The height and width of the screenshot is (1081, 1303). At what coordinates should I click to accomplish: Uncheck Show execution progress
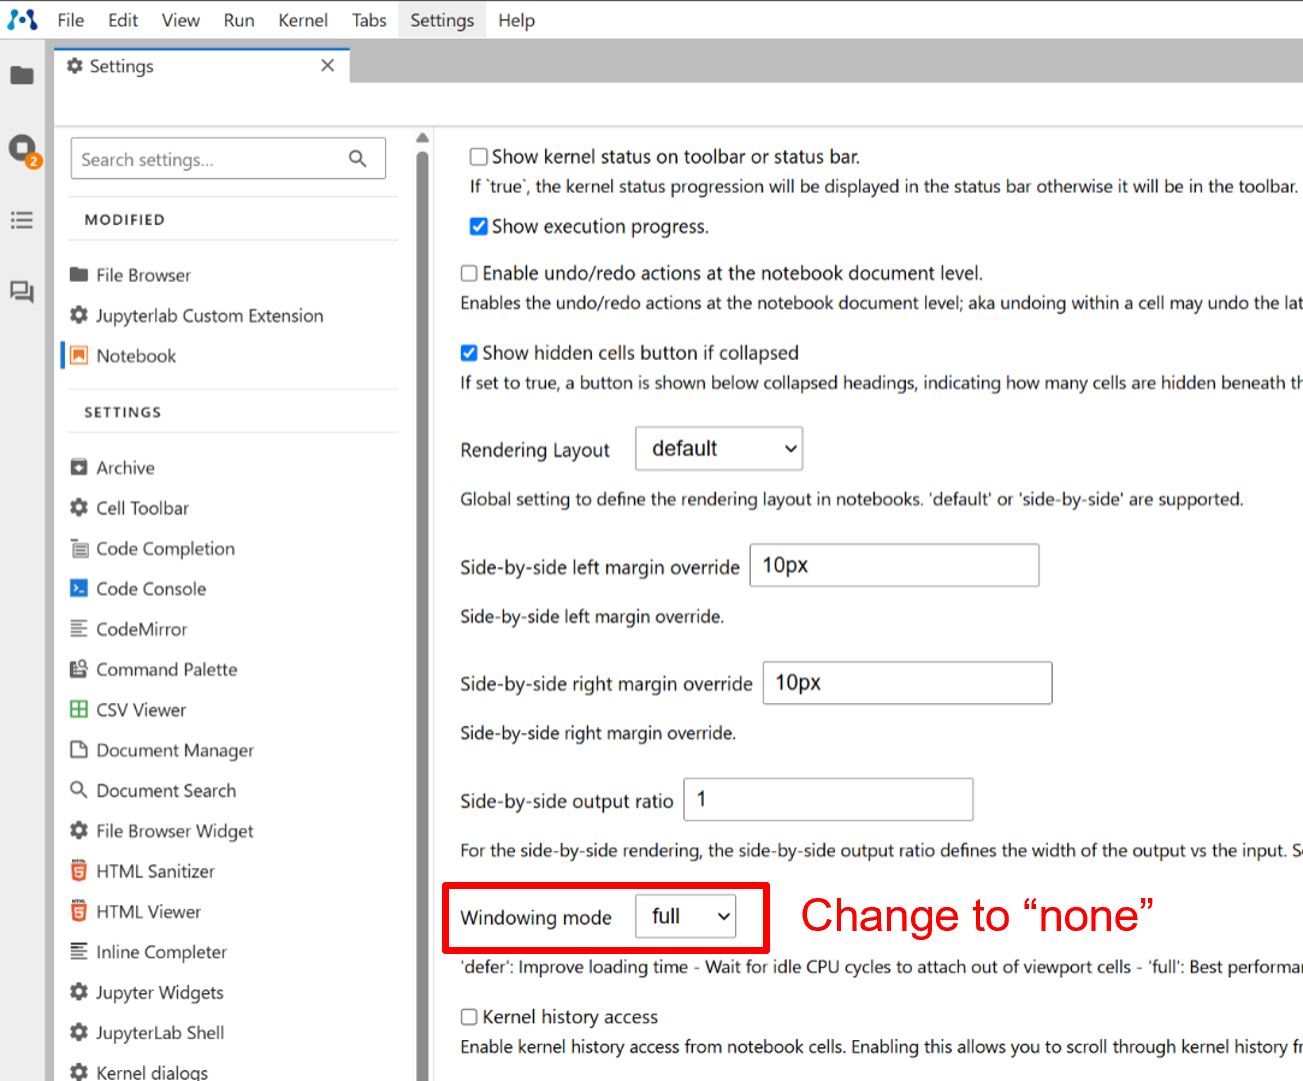(x=479, y=227)
